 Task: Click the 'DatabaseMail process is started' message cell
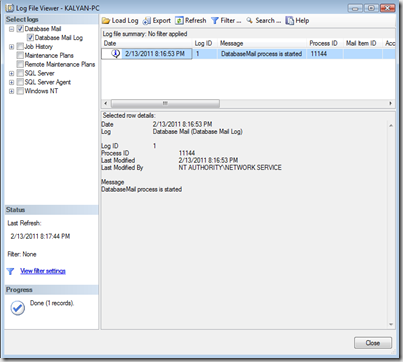[262, 54]
